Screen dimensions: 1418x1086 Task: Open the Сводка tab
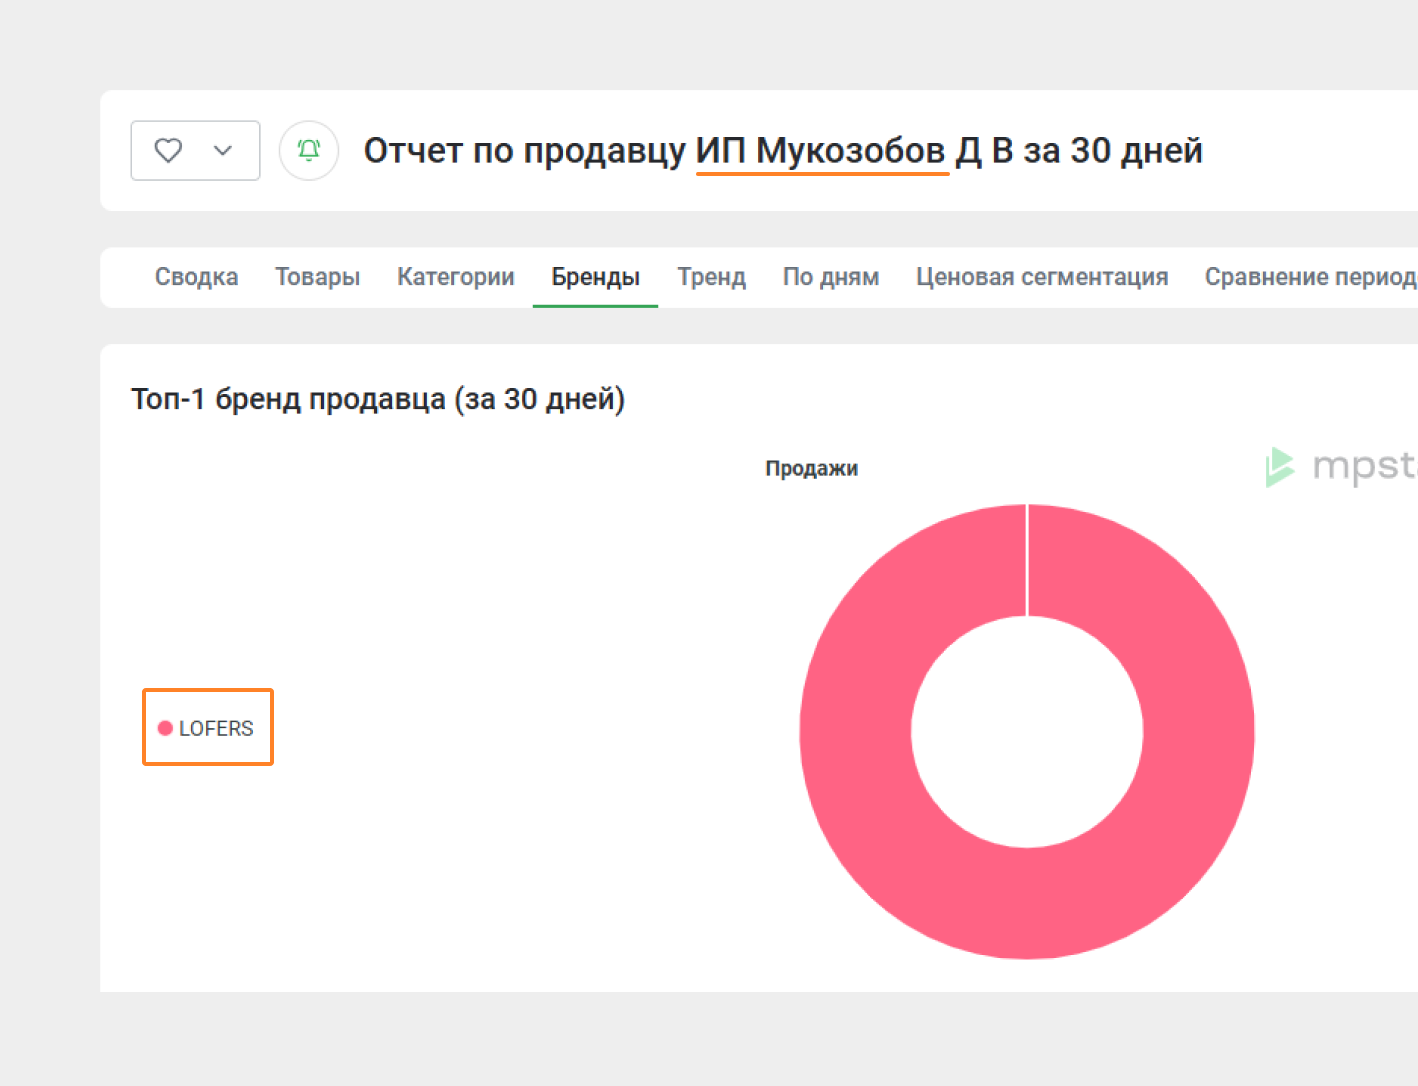pyautogui.click(x=196, y=277)
